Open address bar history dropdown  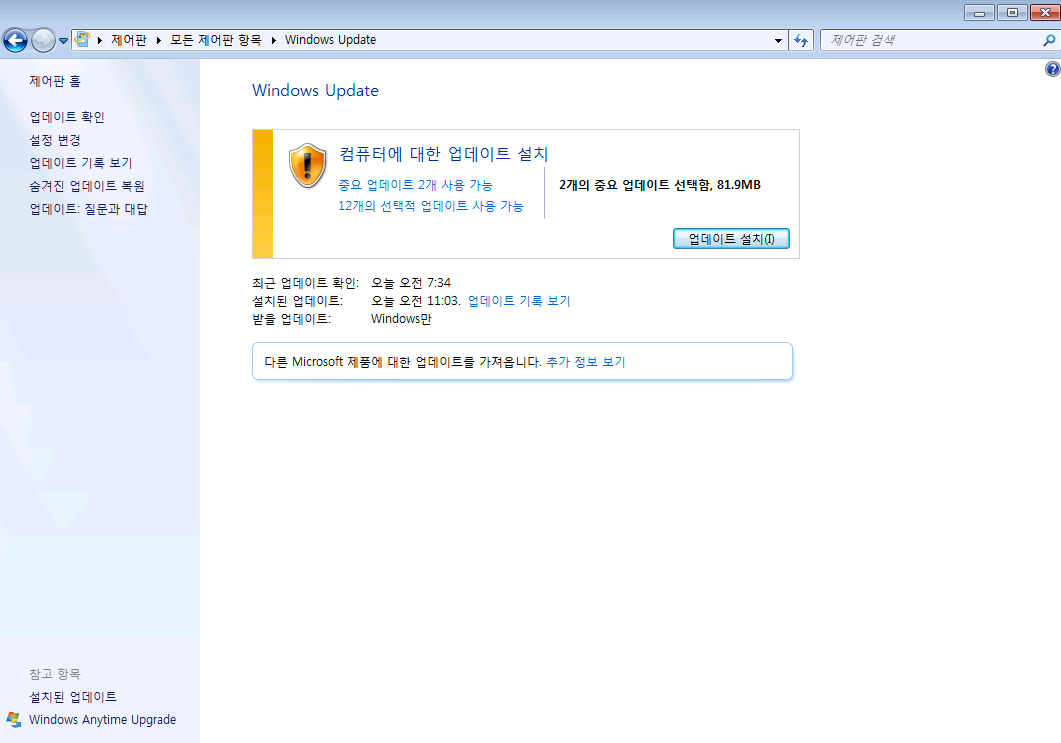coord(778,41)
